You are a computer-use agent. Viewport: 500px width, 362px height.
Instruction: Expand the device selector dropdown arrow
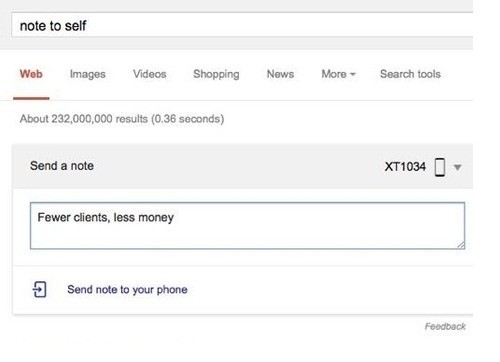[458, 167]
